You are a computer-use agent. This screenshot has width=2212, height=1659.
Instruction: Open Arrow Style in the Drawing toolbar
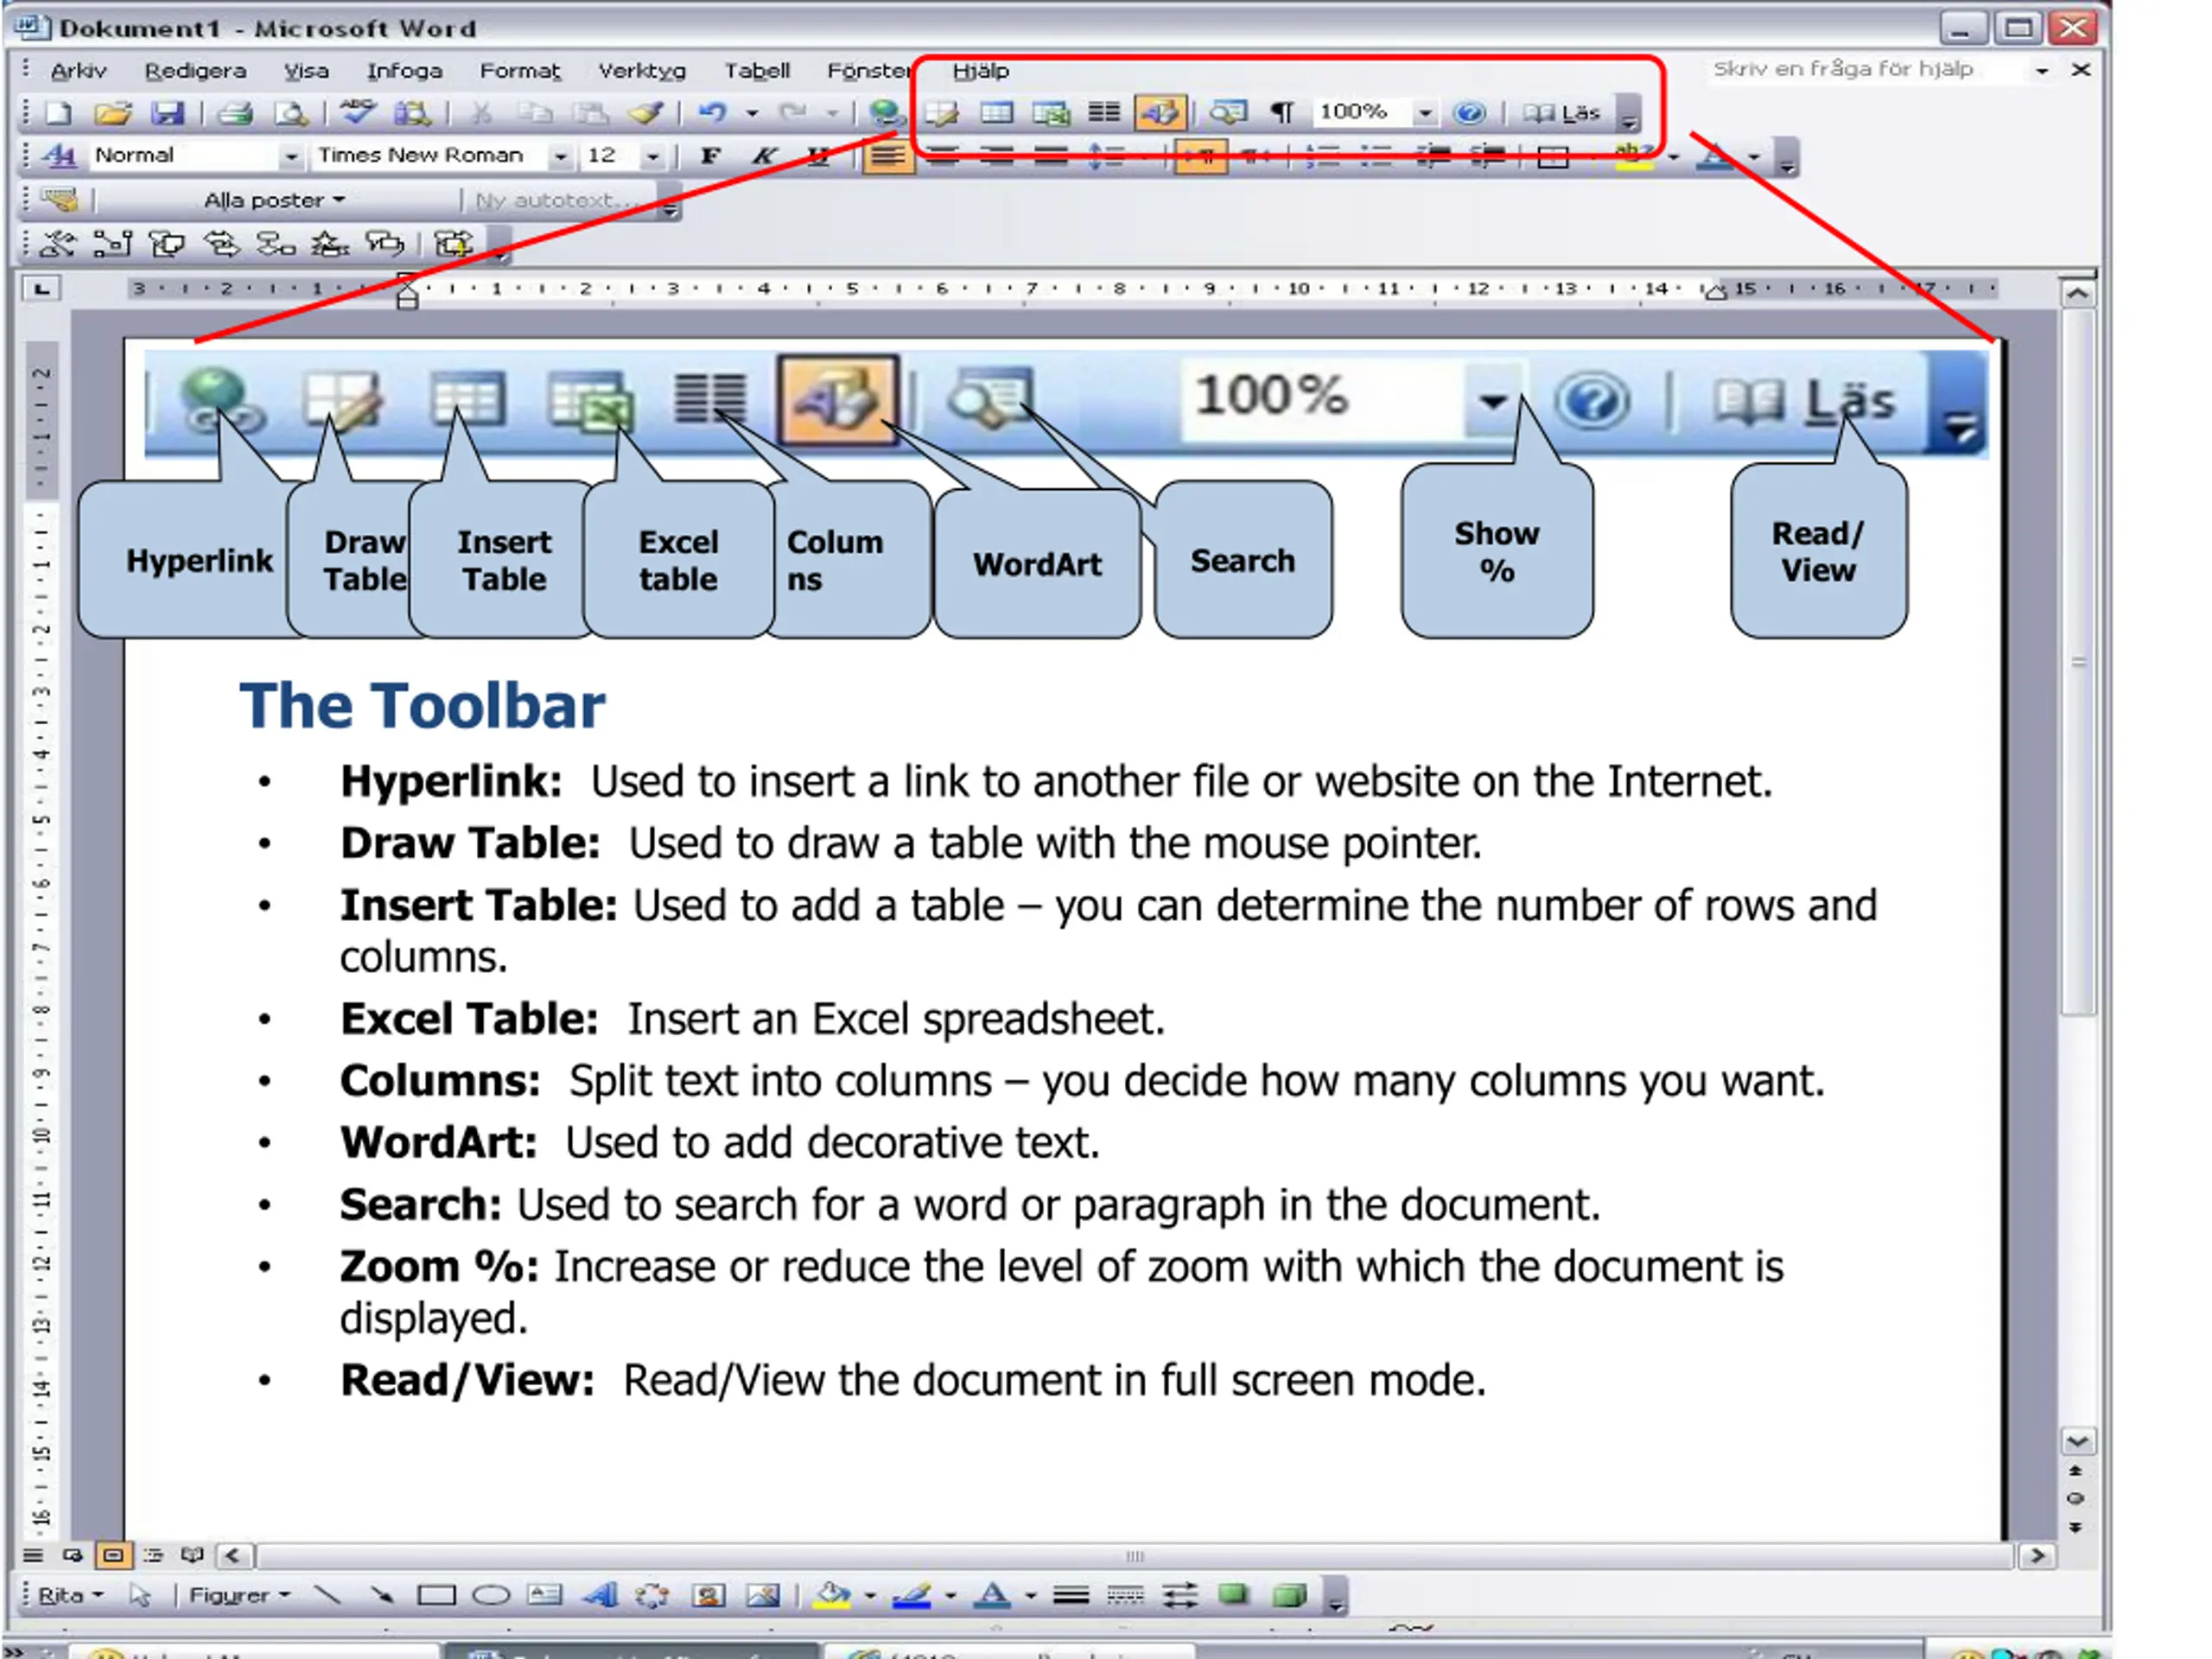[1180, 1595]
